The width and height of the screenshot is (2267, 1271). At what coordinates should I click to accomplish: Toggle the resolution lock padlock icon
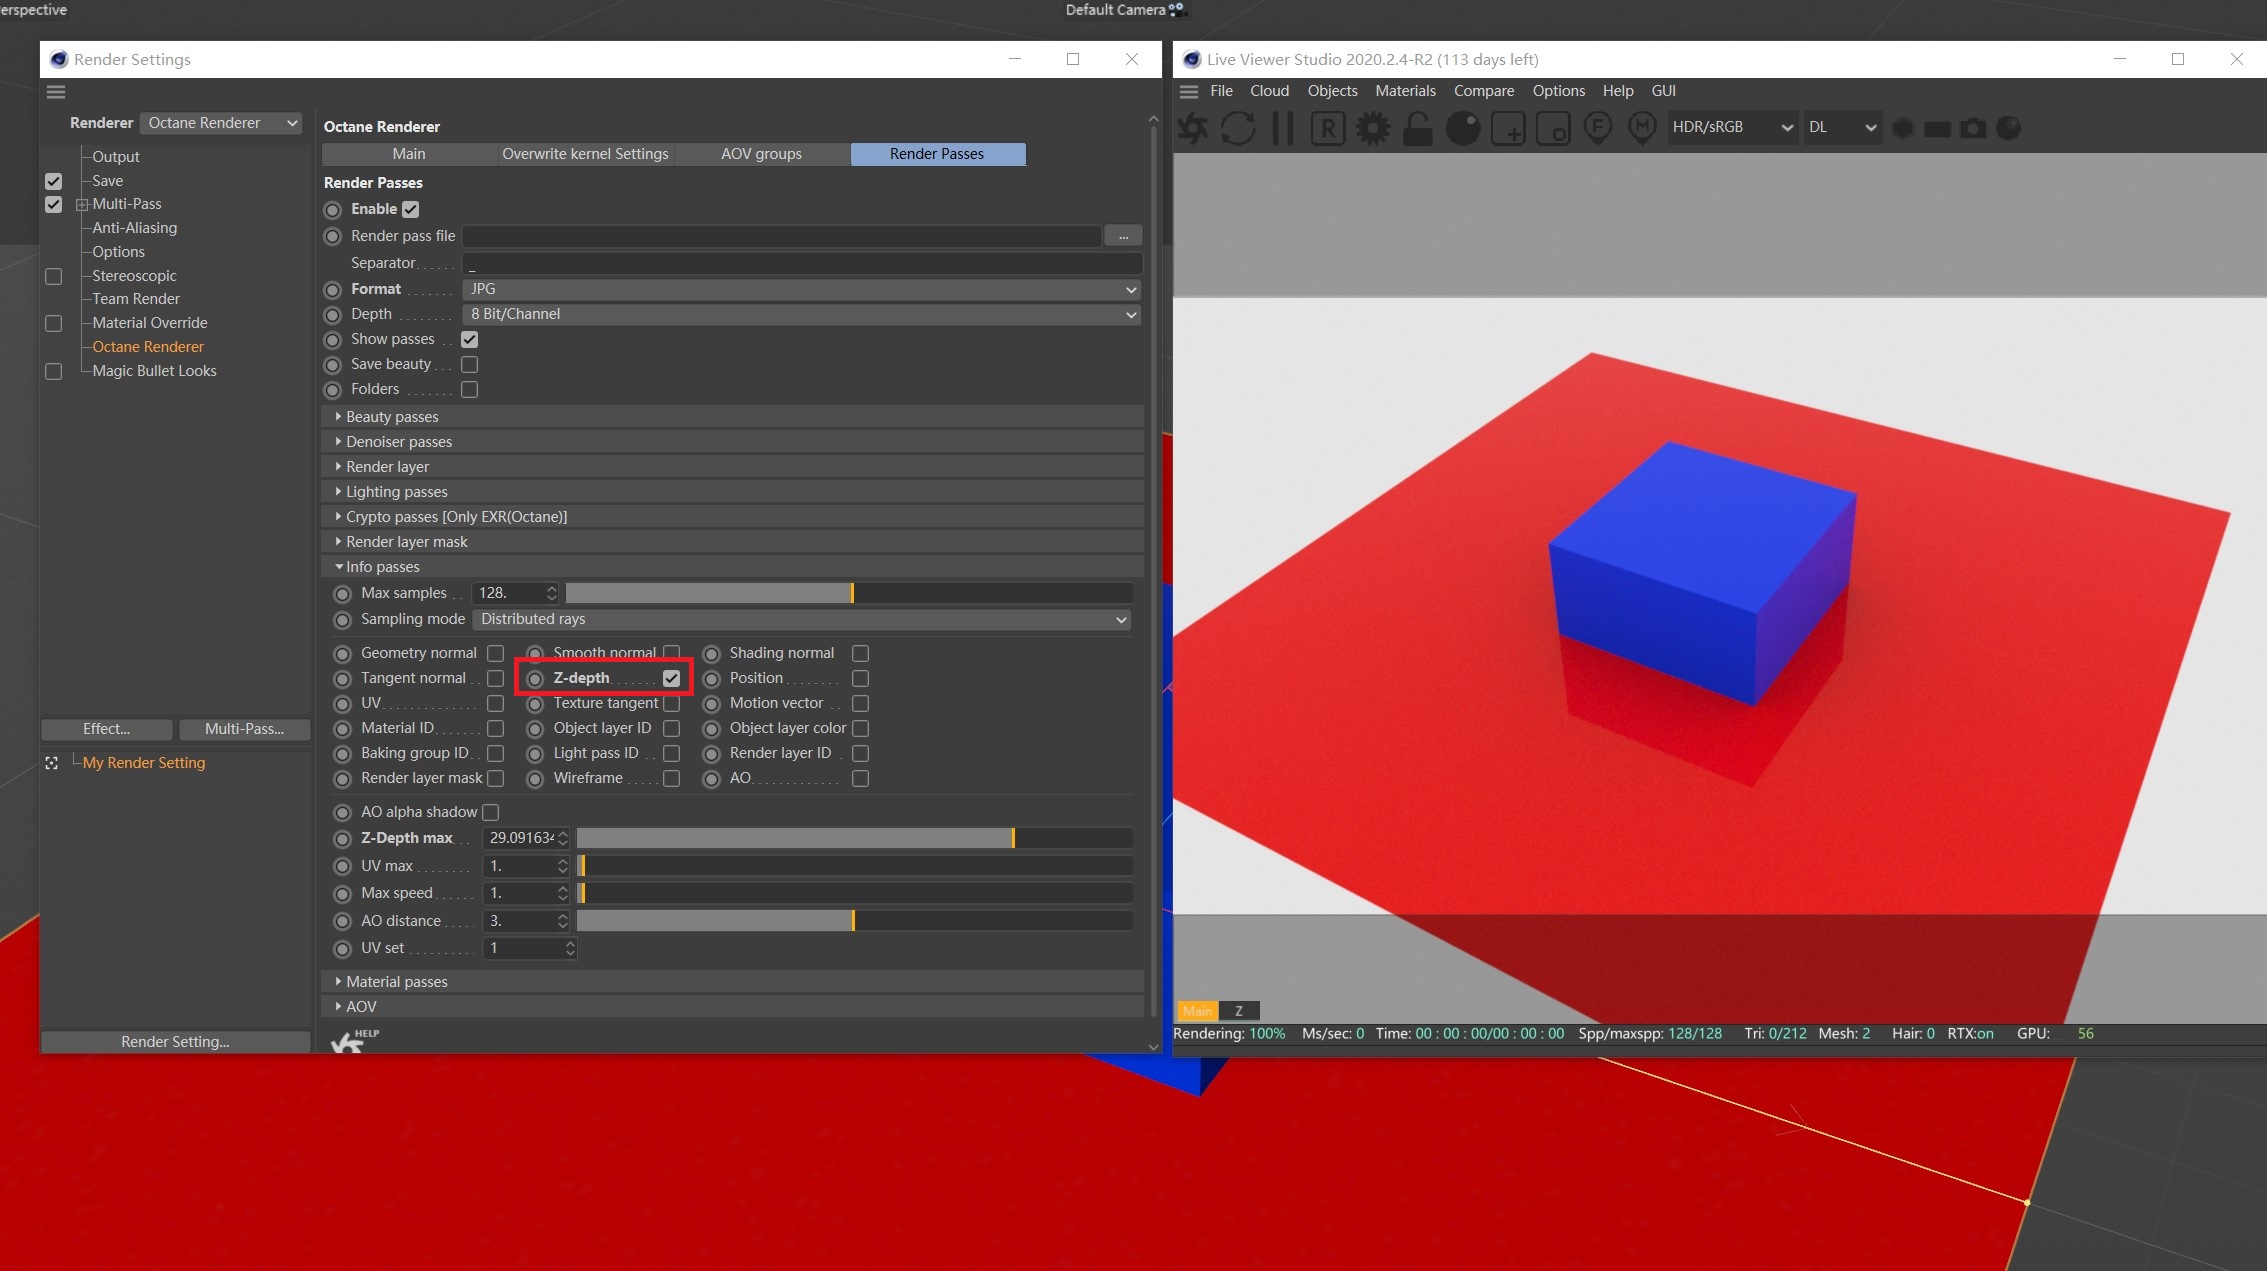pos(1417,128)
